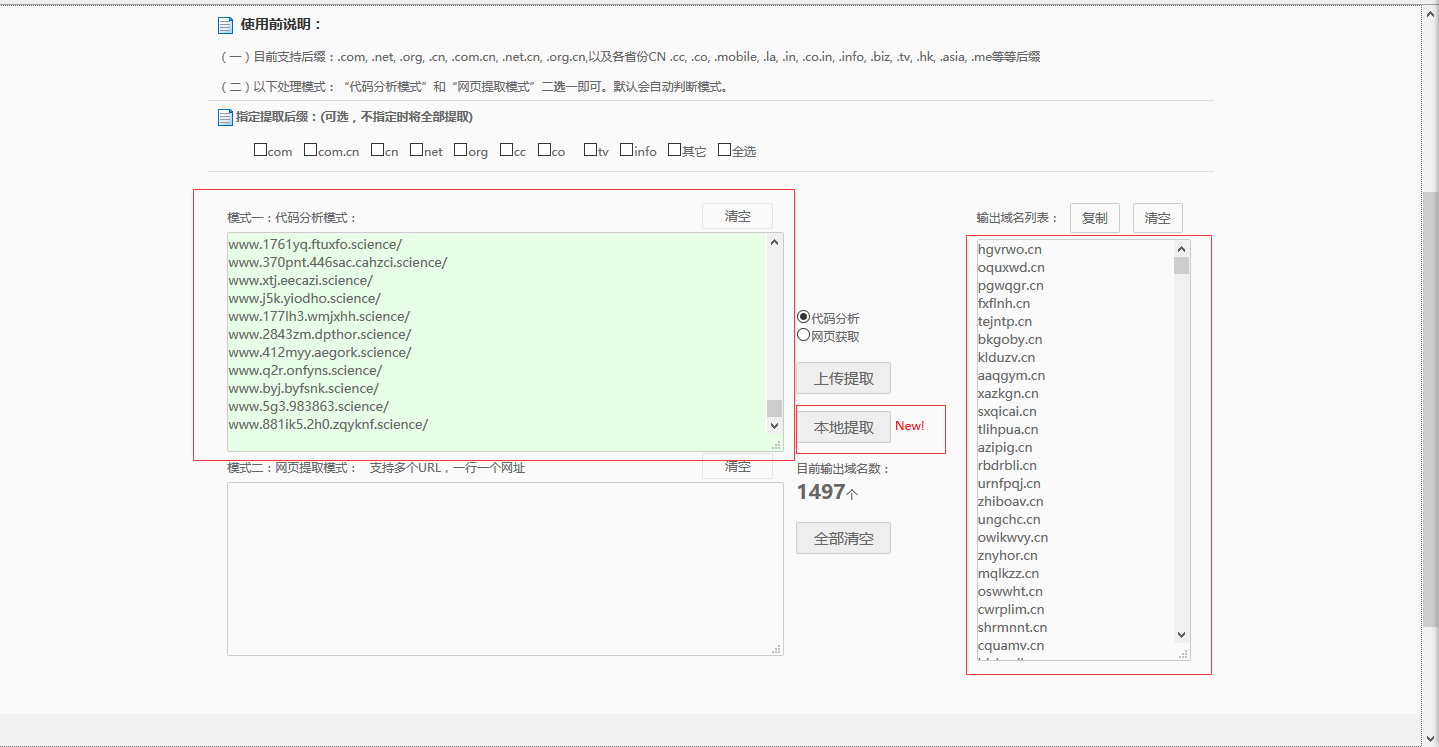Screen dimensions: 1439x747
Task: Select the 代码分析 radio option
Action: [803, 317]
